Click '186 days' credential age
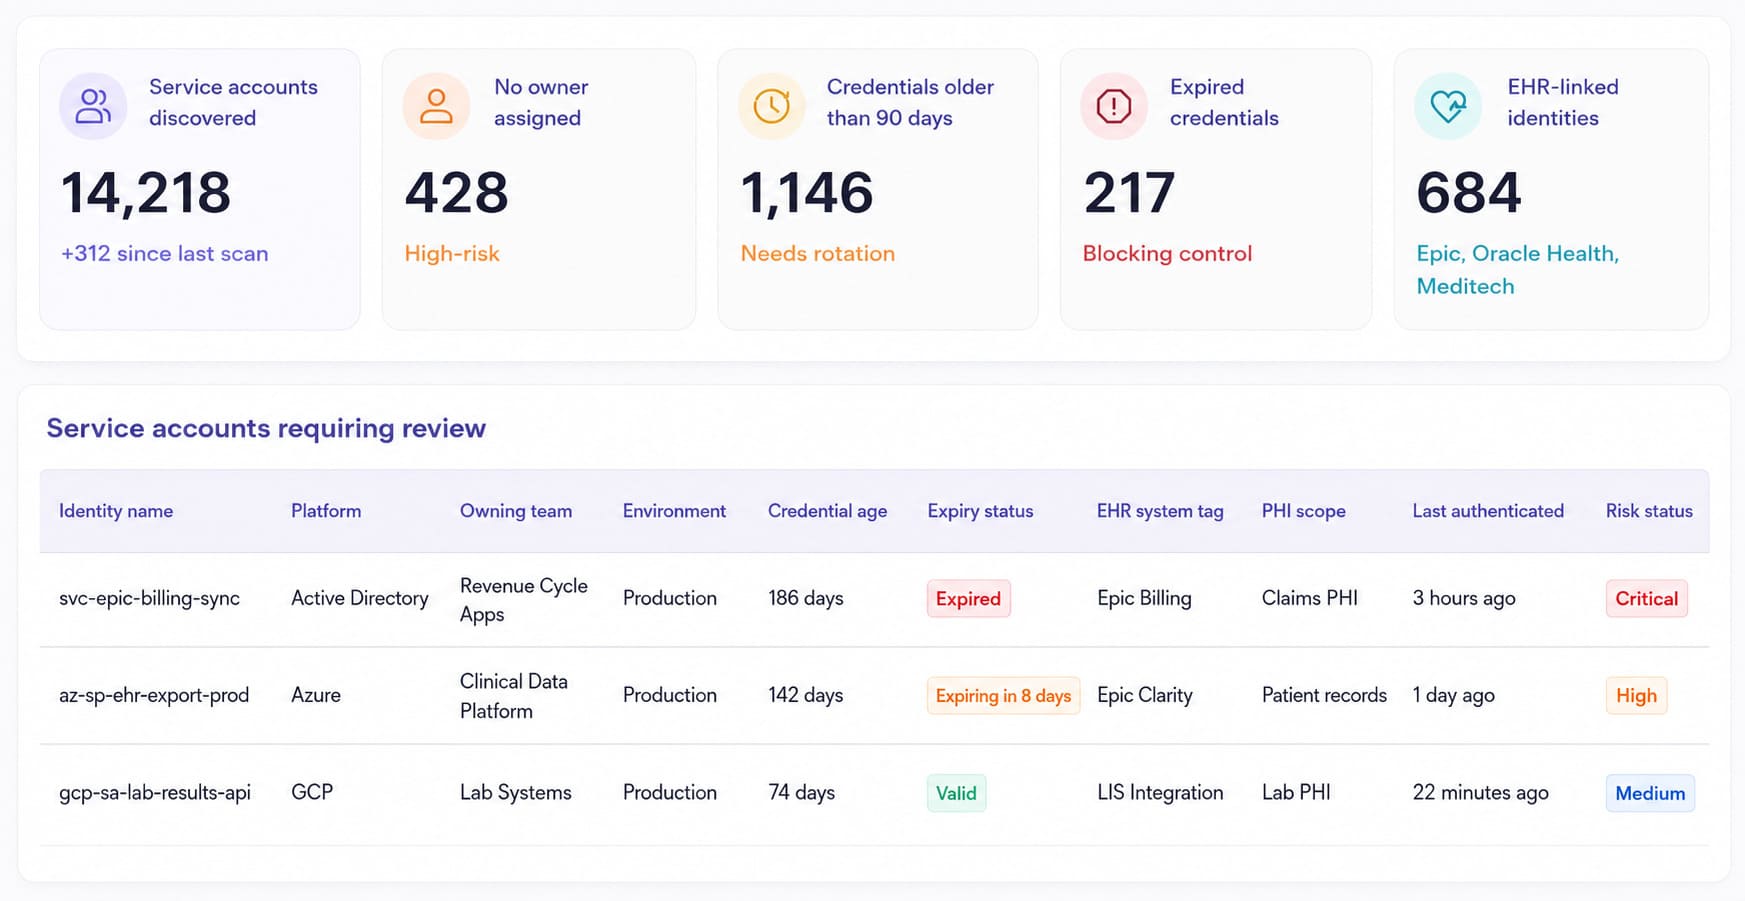Screen dimensions: 1745x901 pos(806,598)
